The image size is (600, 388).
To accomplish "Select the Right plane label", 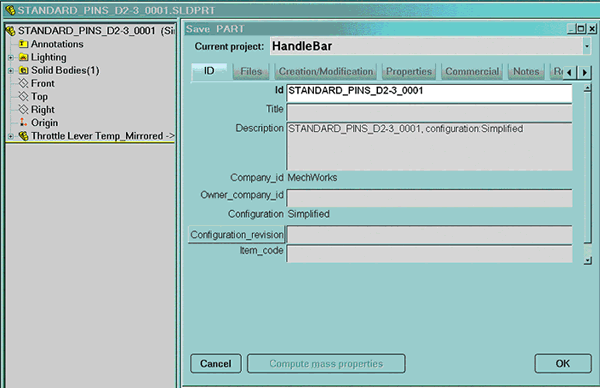I will [x=43, y=110].
